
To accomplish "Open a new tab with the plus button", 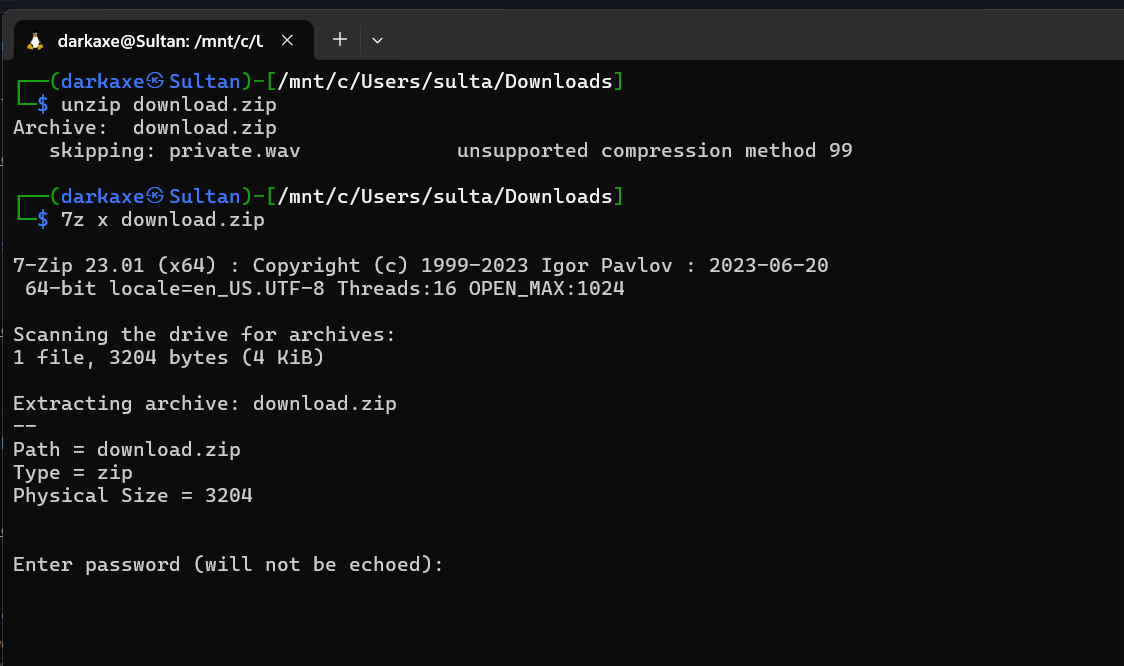I will point(340,39).
